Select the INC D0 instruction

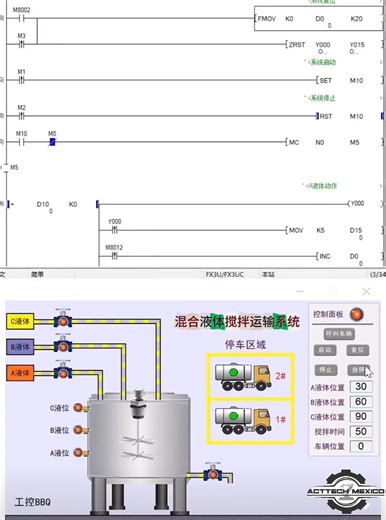pyautogui.click(x=349, y=256)
